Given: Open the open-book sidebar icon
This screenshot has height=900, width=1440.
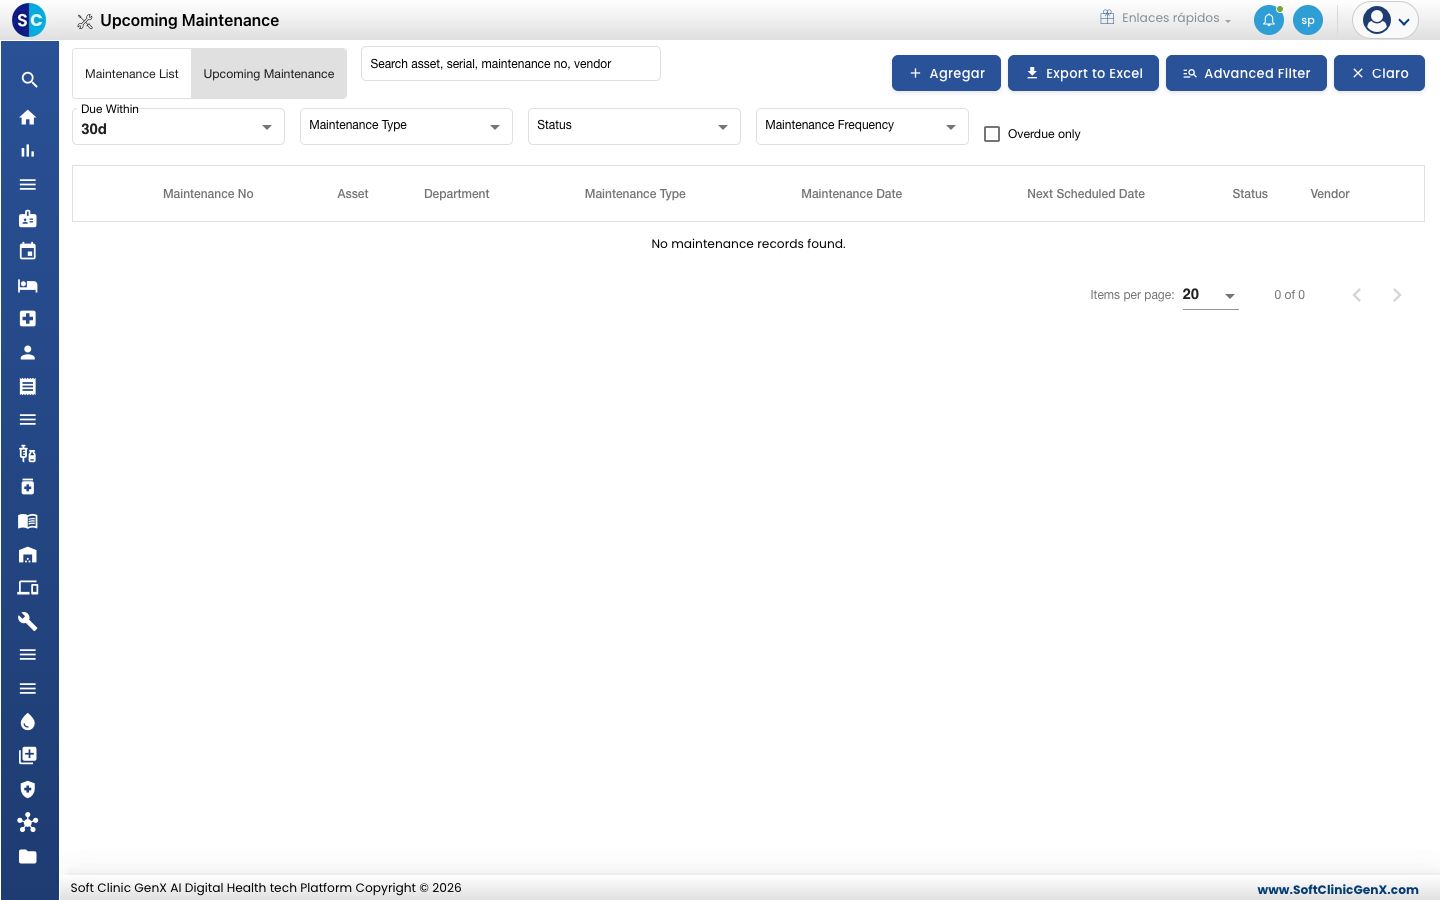Looking at the screenshot, I should pyautogui.click(x=28, y=521).
